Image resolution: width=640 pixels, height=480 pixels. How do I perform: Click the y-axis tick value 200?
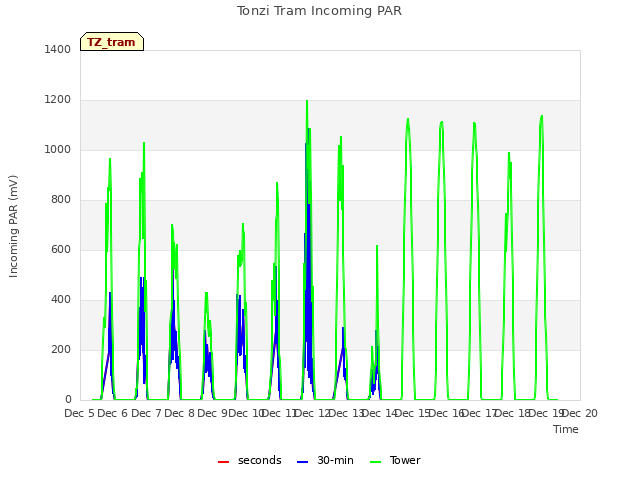tap(61, 349)
